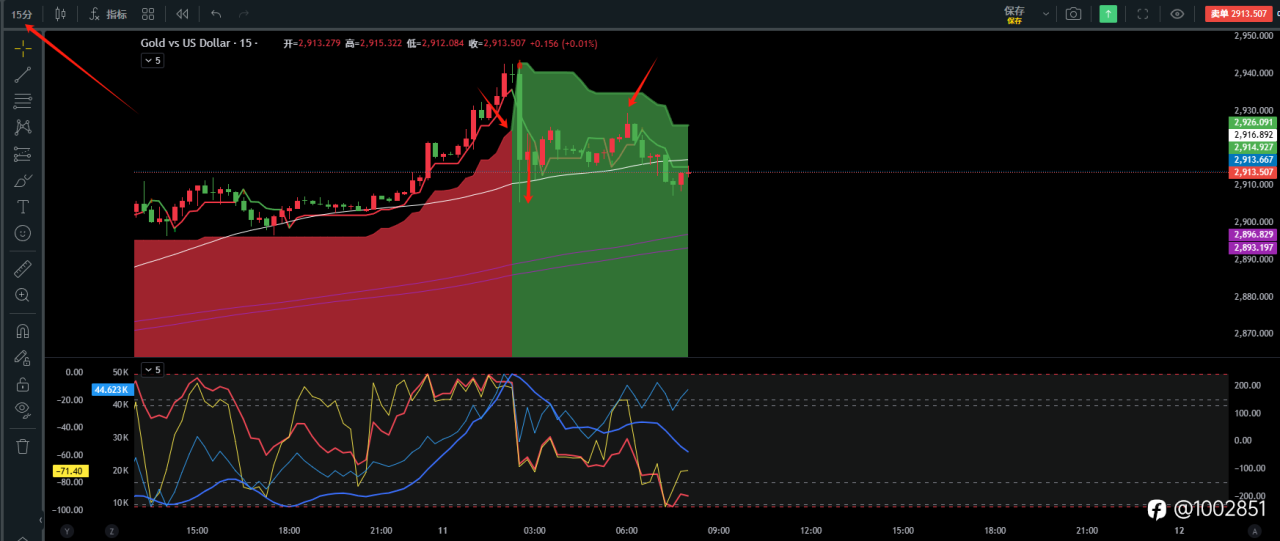Select the ruler measure tool
The width and height of the screenshot is (1280, 541).
point(22,269)
